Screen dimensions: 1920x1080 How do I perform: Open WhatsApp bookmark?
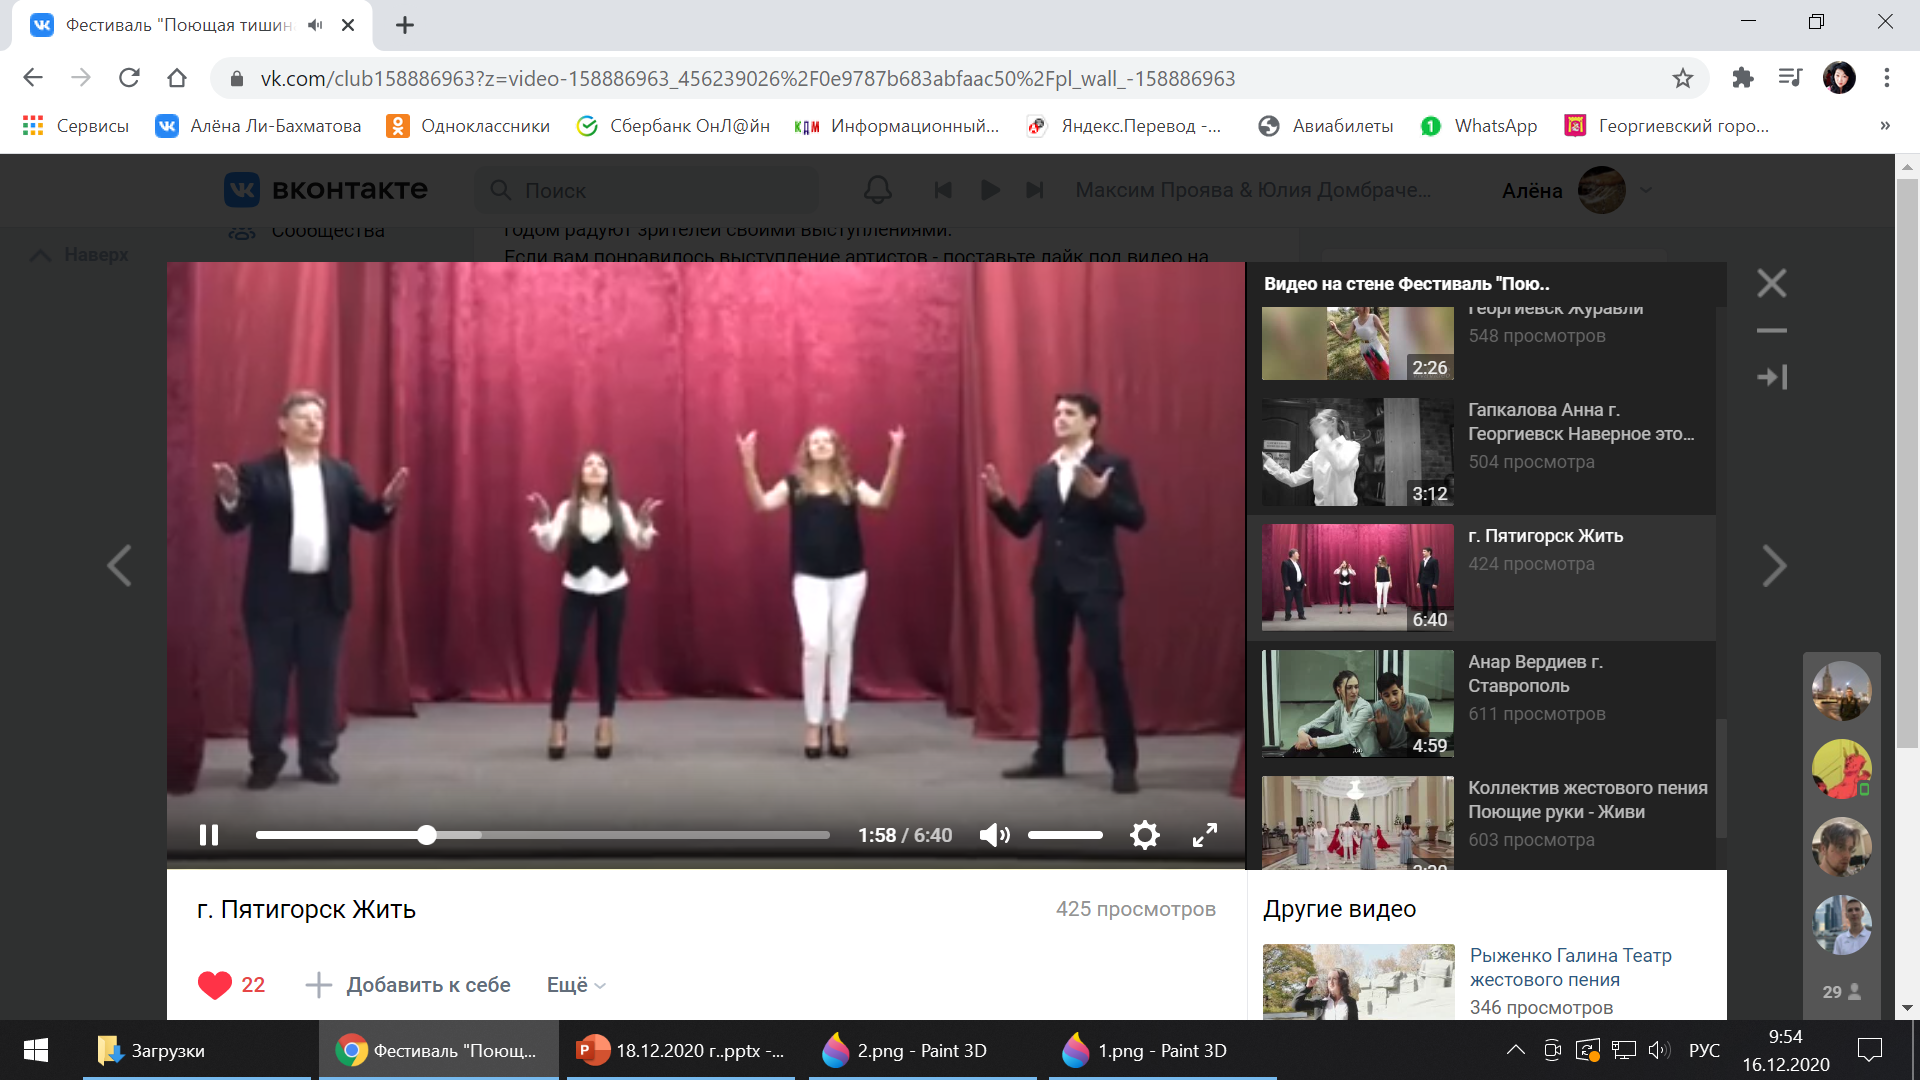coord(1479,126)
